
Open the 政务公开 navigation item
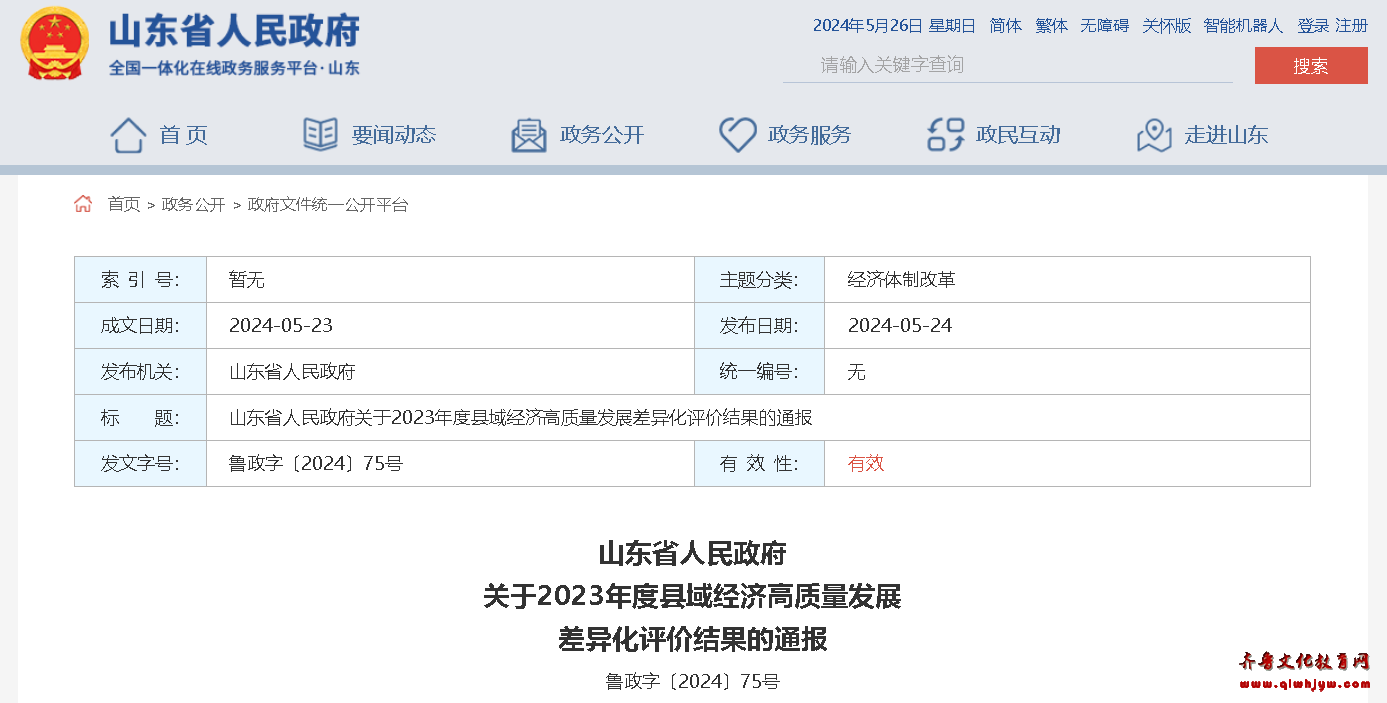(602, 135)
